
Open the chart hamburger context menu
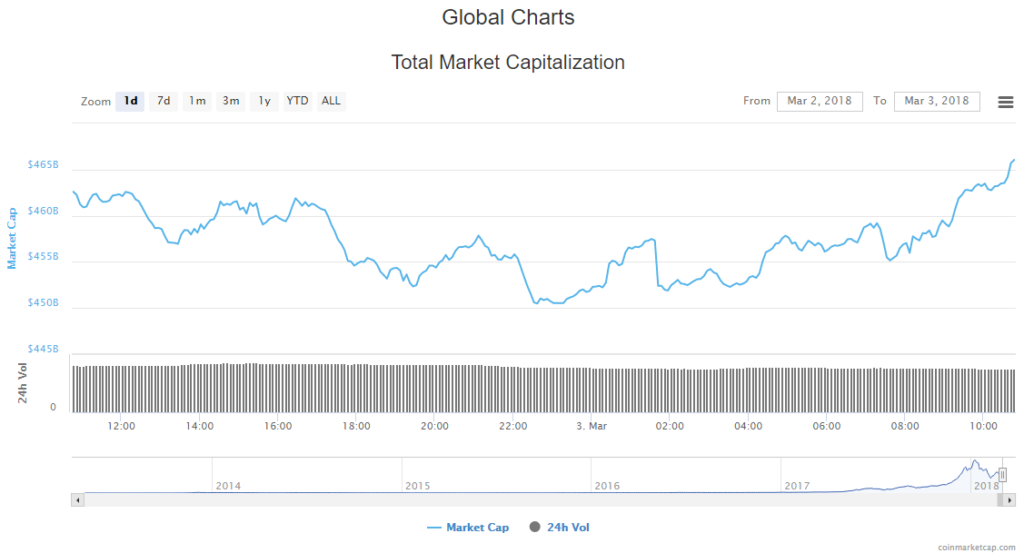[1005, 102]
